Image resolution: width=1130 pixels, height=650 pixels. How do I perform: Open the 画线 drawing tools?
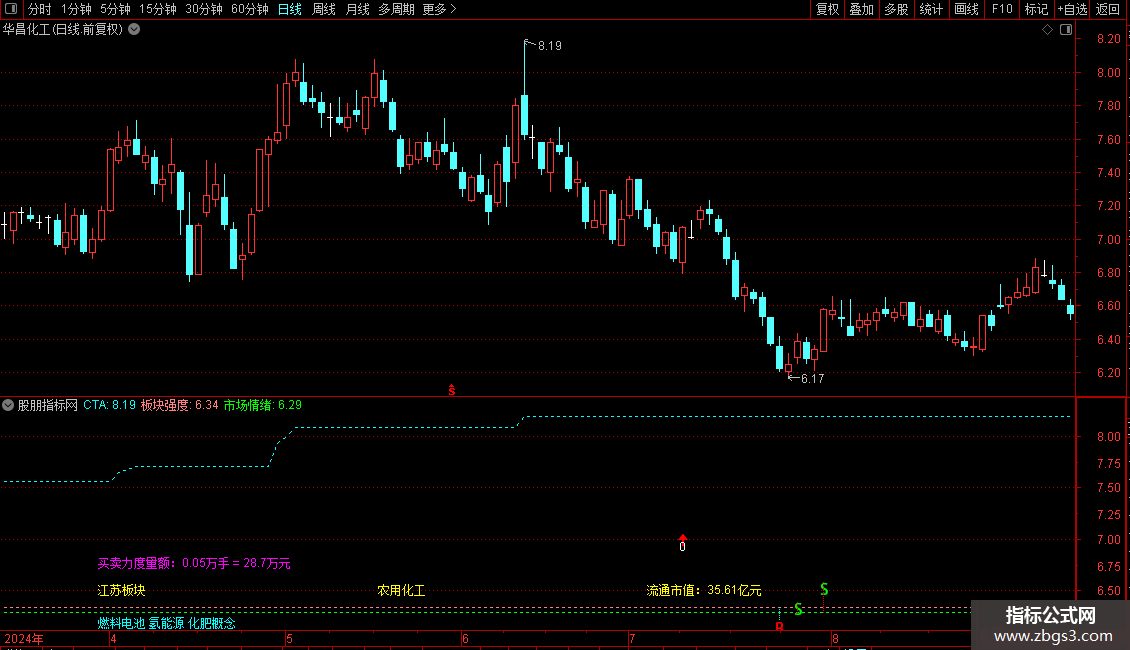pyautogui.click(x=966, y=9)
